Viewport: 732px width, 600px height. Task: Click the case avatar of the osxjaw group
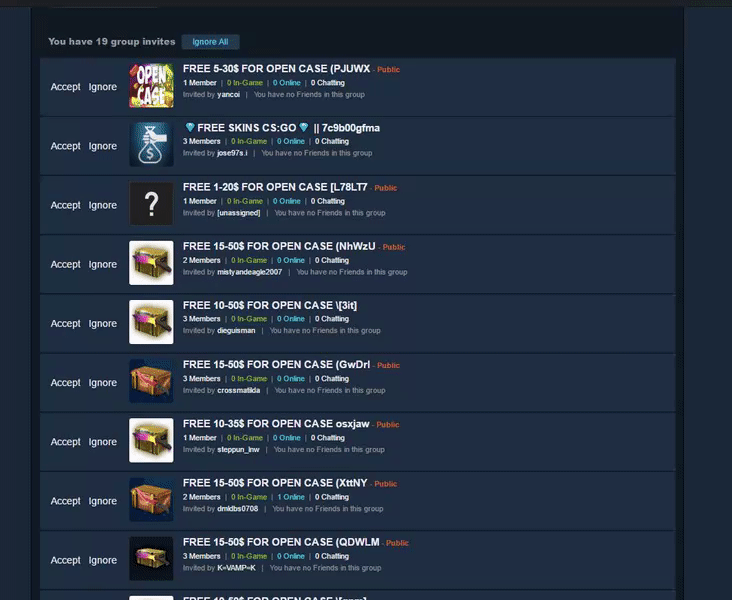pyautogui.click(x=151, y=440)
